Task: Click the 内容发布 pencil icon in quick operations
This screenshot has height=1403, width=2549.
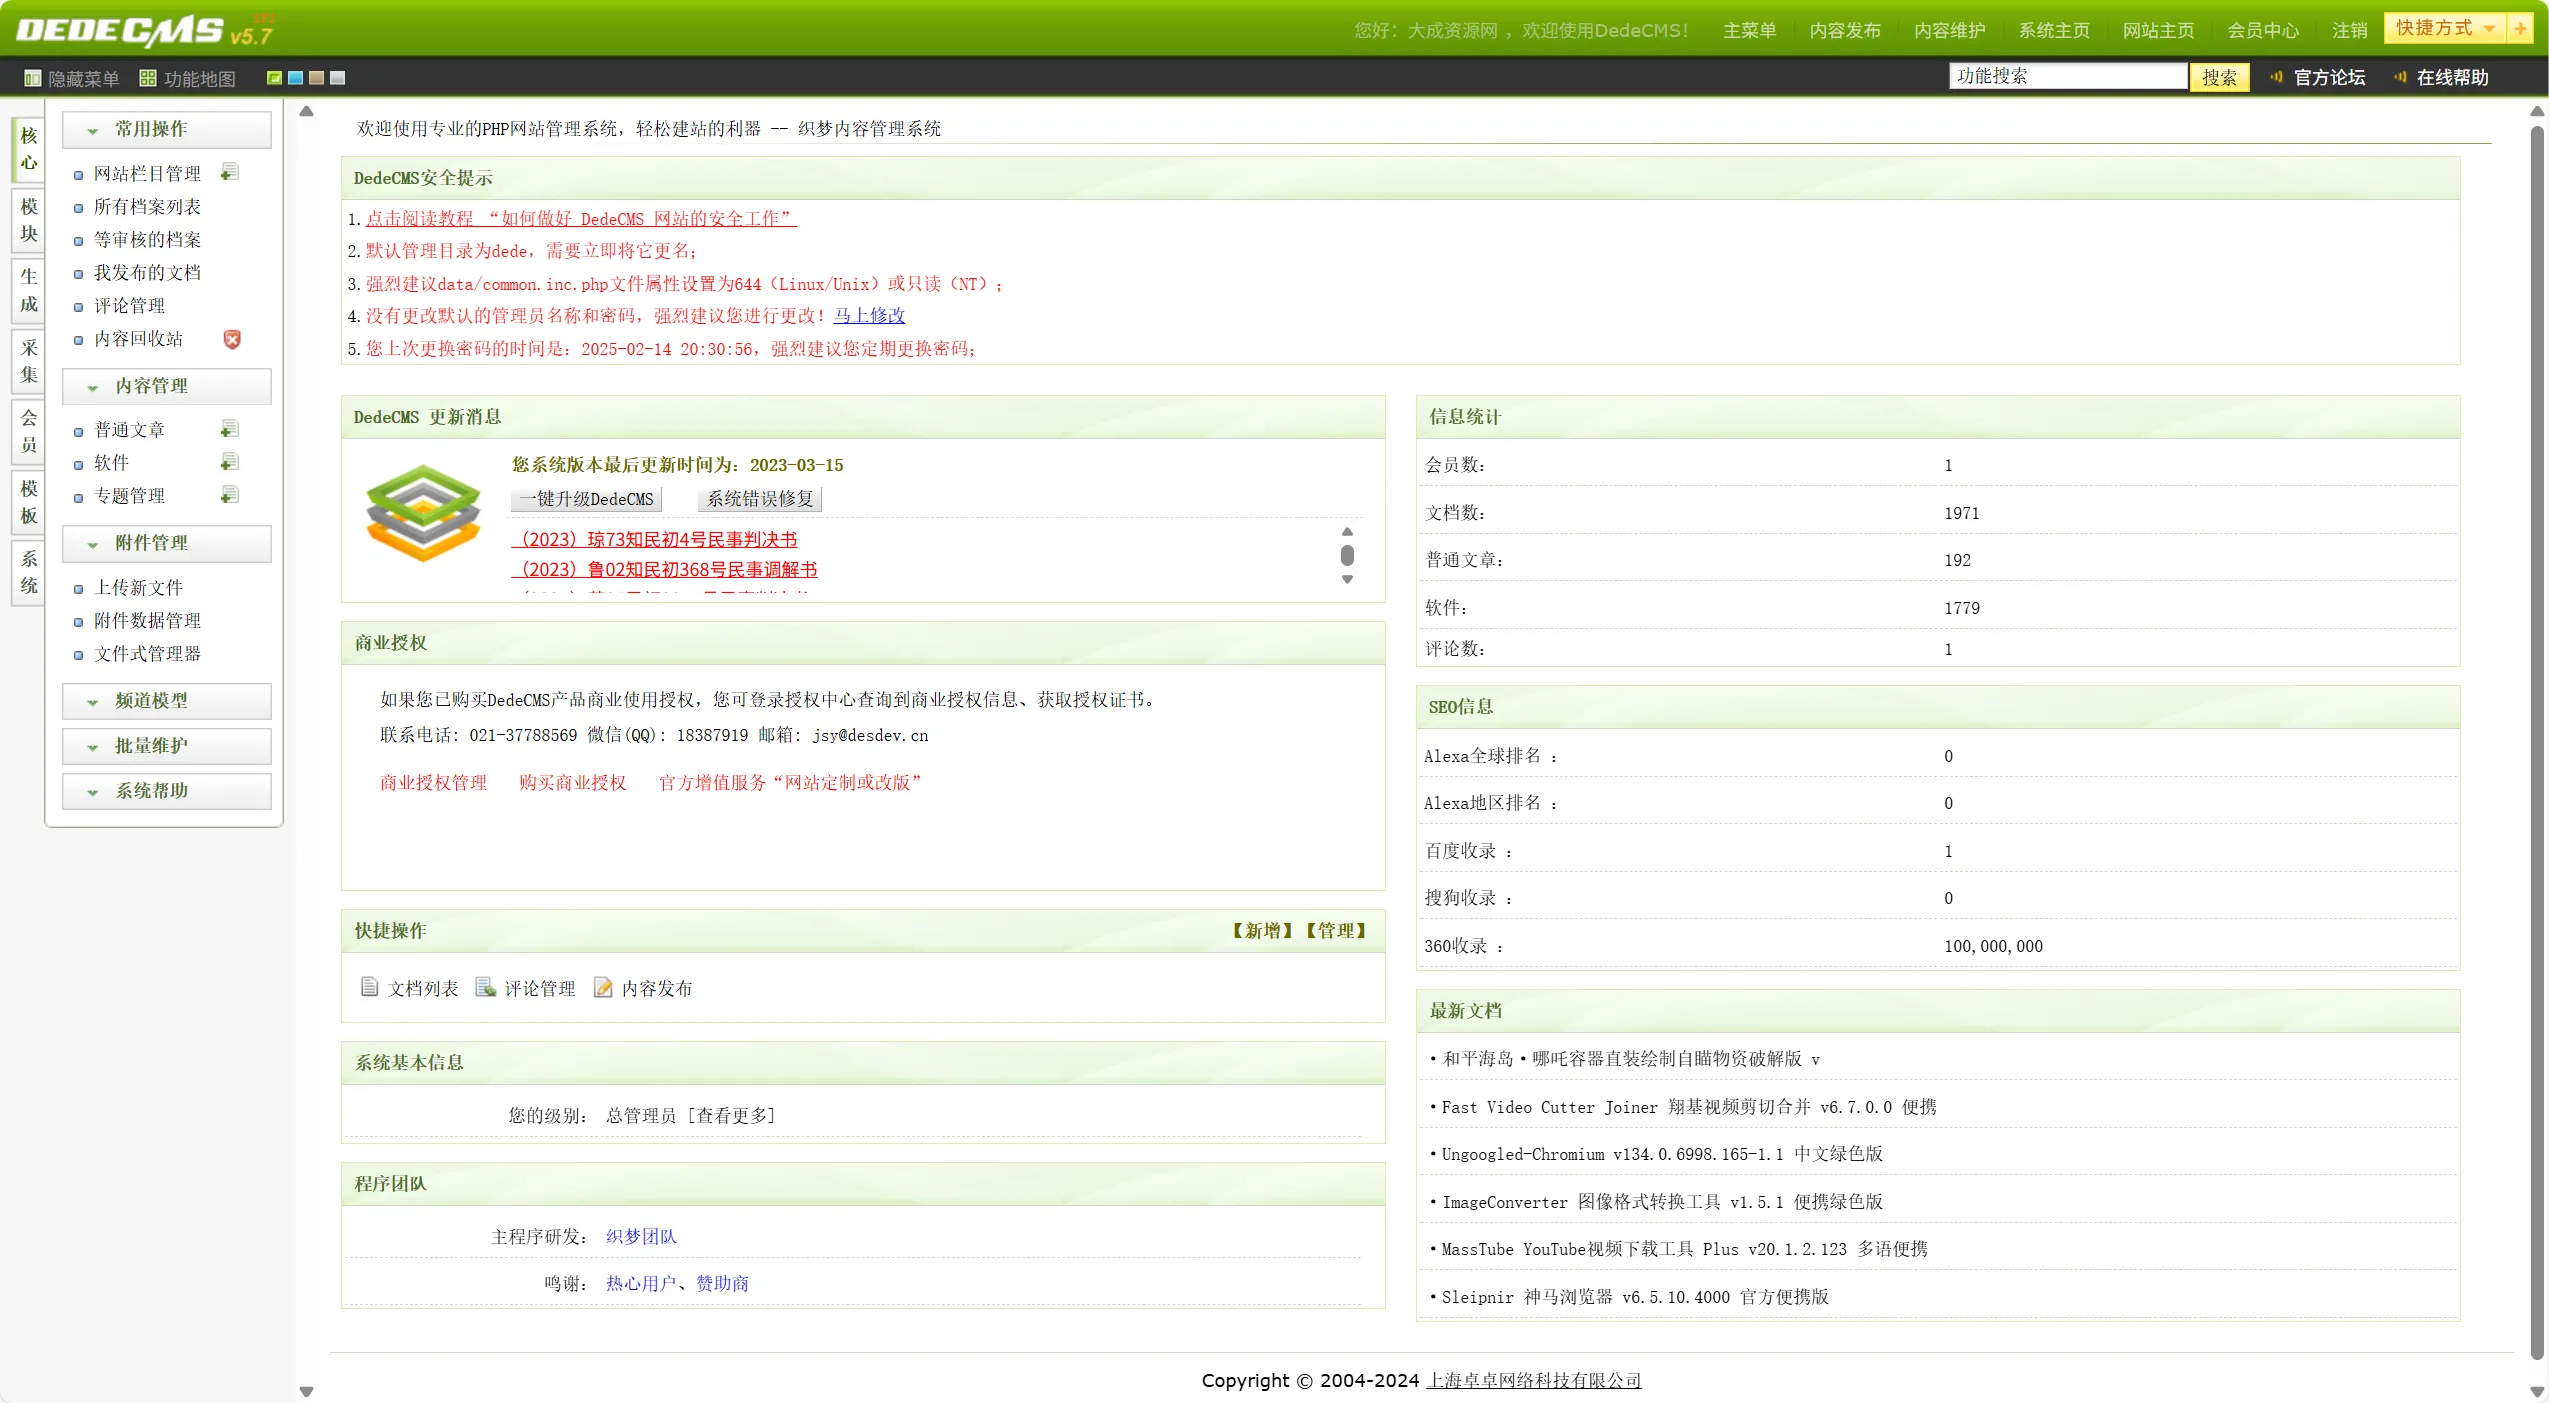Action: 603,987
